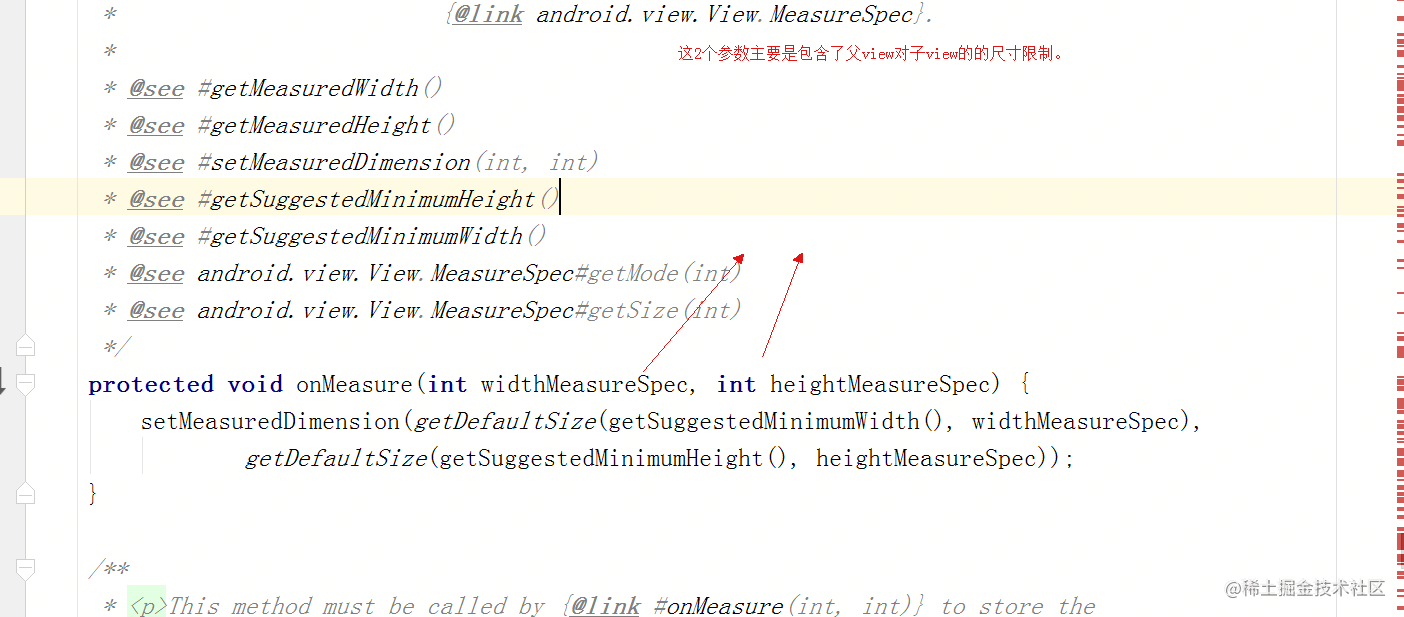Click the 'MeasureSpec#getMode(int)' @see reference

tap(586, 273)
